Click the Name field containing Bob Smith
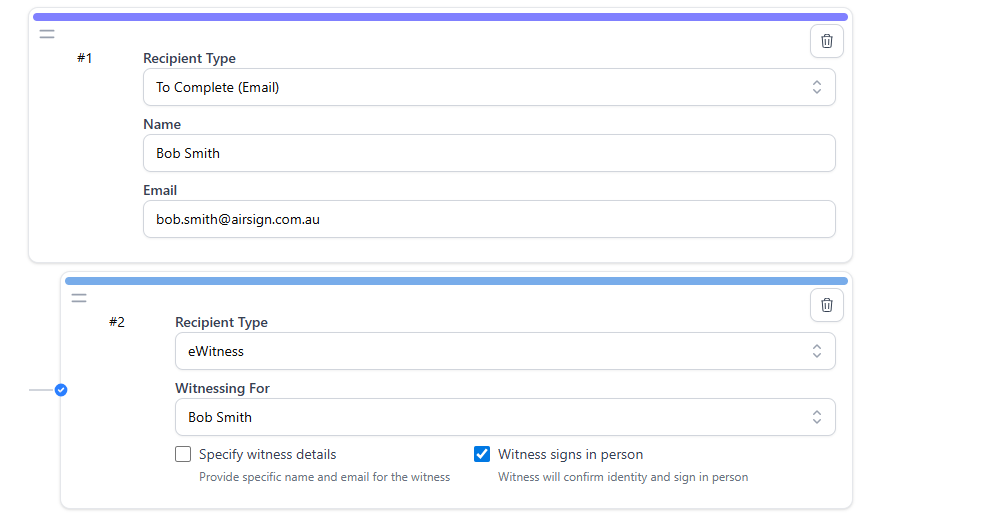The height and width of the screenshot is (520, 993). click(x=489, y=153)
